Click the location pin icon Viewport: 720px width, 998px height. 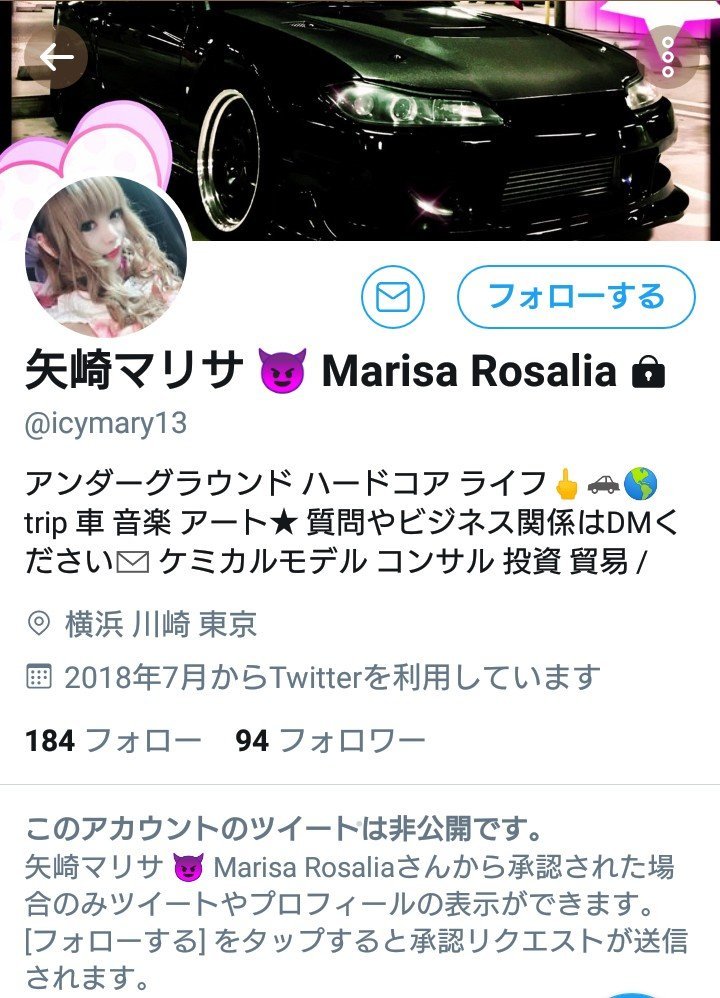[x=39, y=623]
